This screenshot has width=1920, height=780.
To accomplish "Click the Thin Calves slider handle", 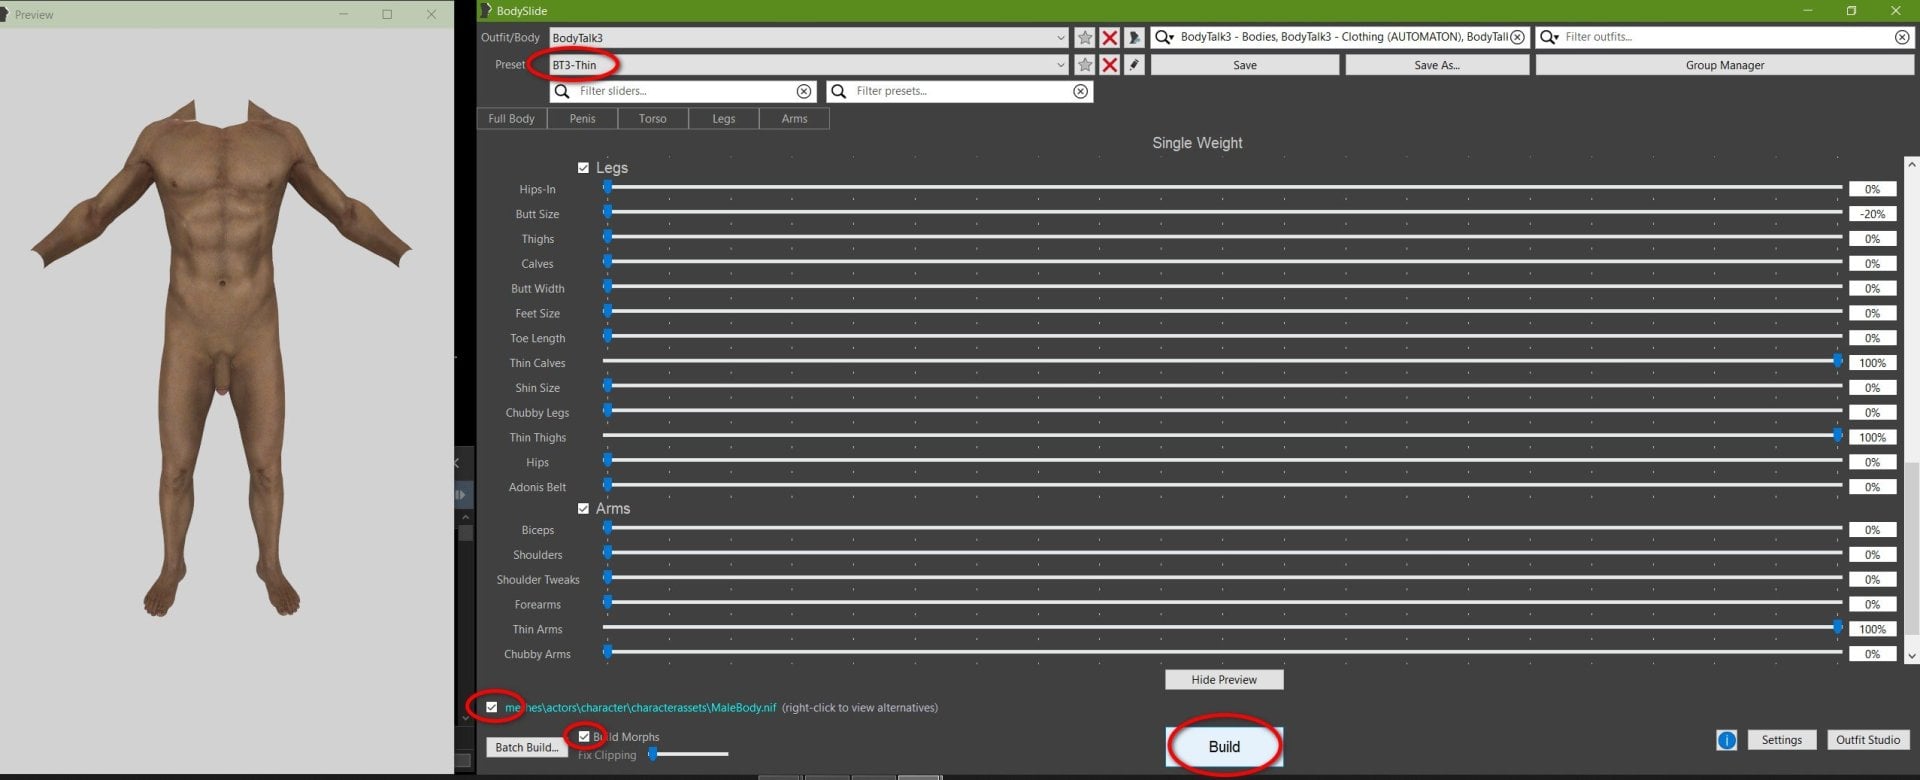I will point(1837,361).
